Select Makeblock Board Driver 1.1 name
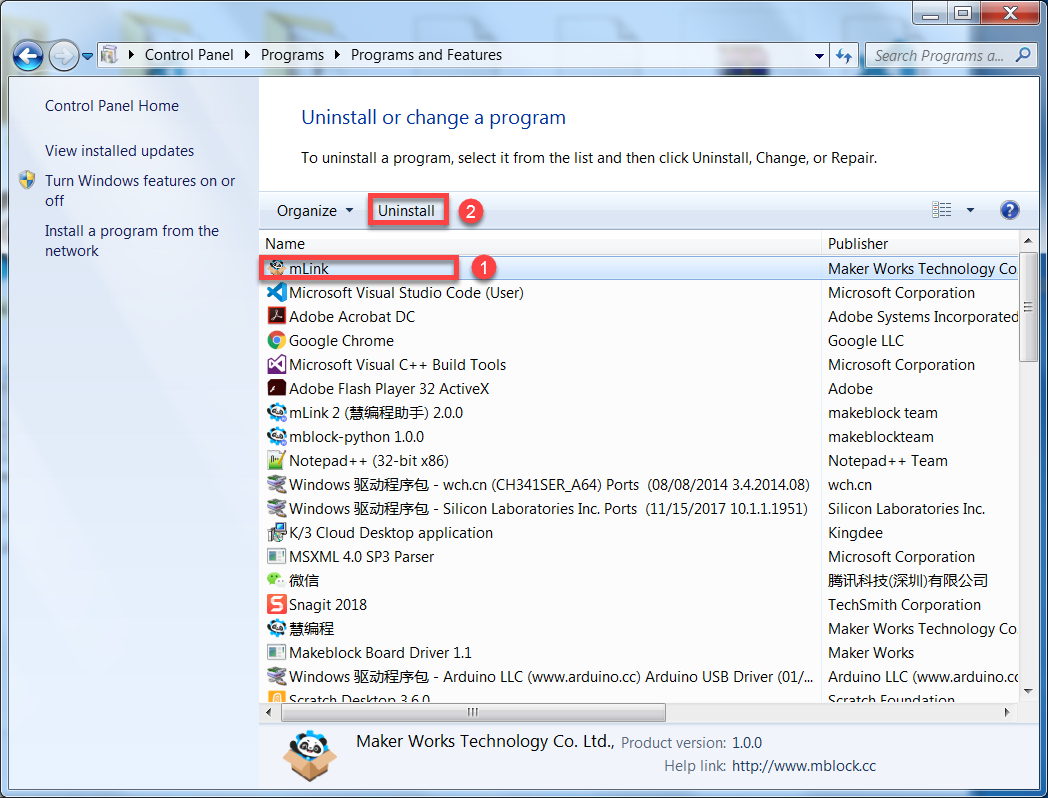 point(380,653)
